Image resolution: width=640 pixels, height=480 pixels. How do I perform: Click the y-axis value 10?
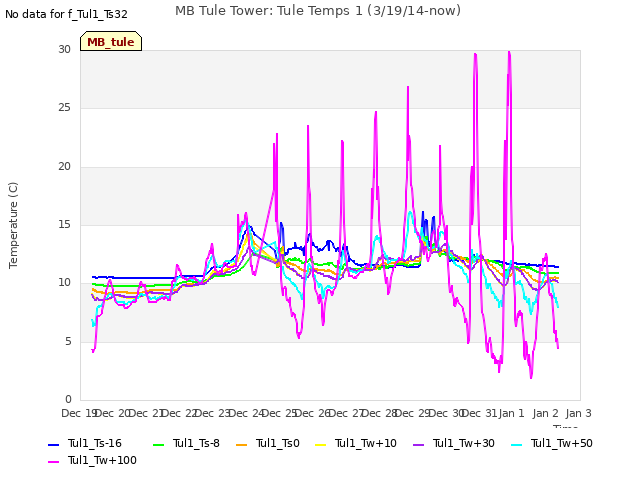tap(64, 282)
